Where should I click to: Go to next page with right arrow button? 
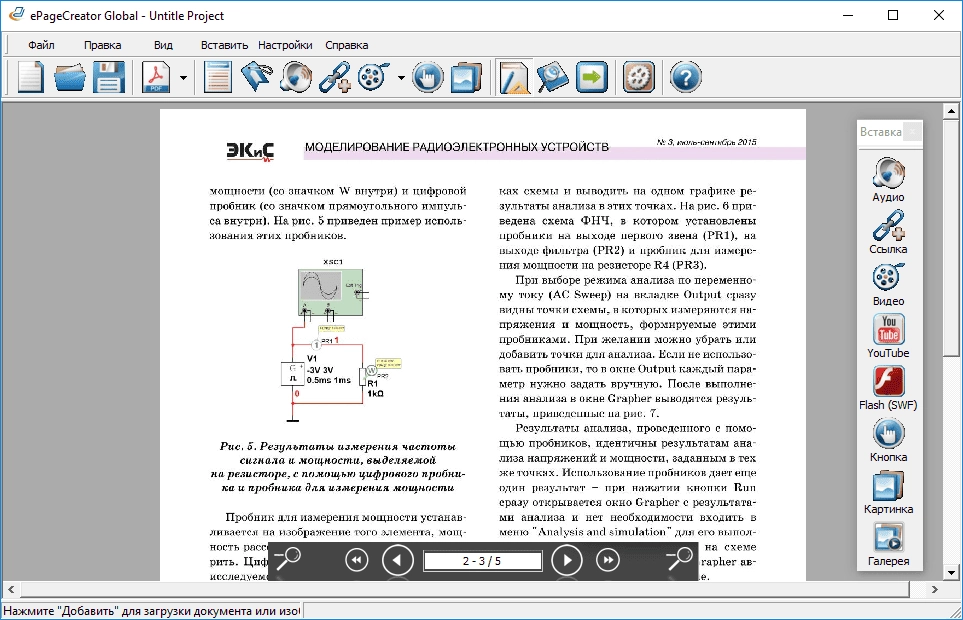[566, 560]
